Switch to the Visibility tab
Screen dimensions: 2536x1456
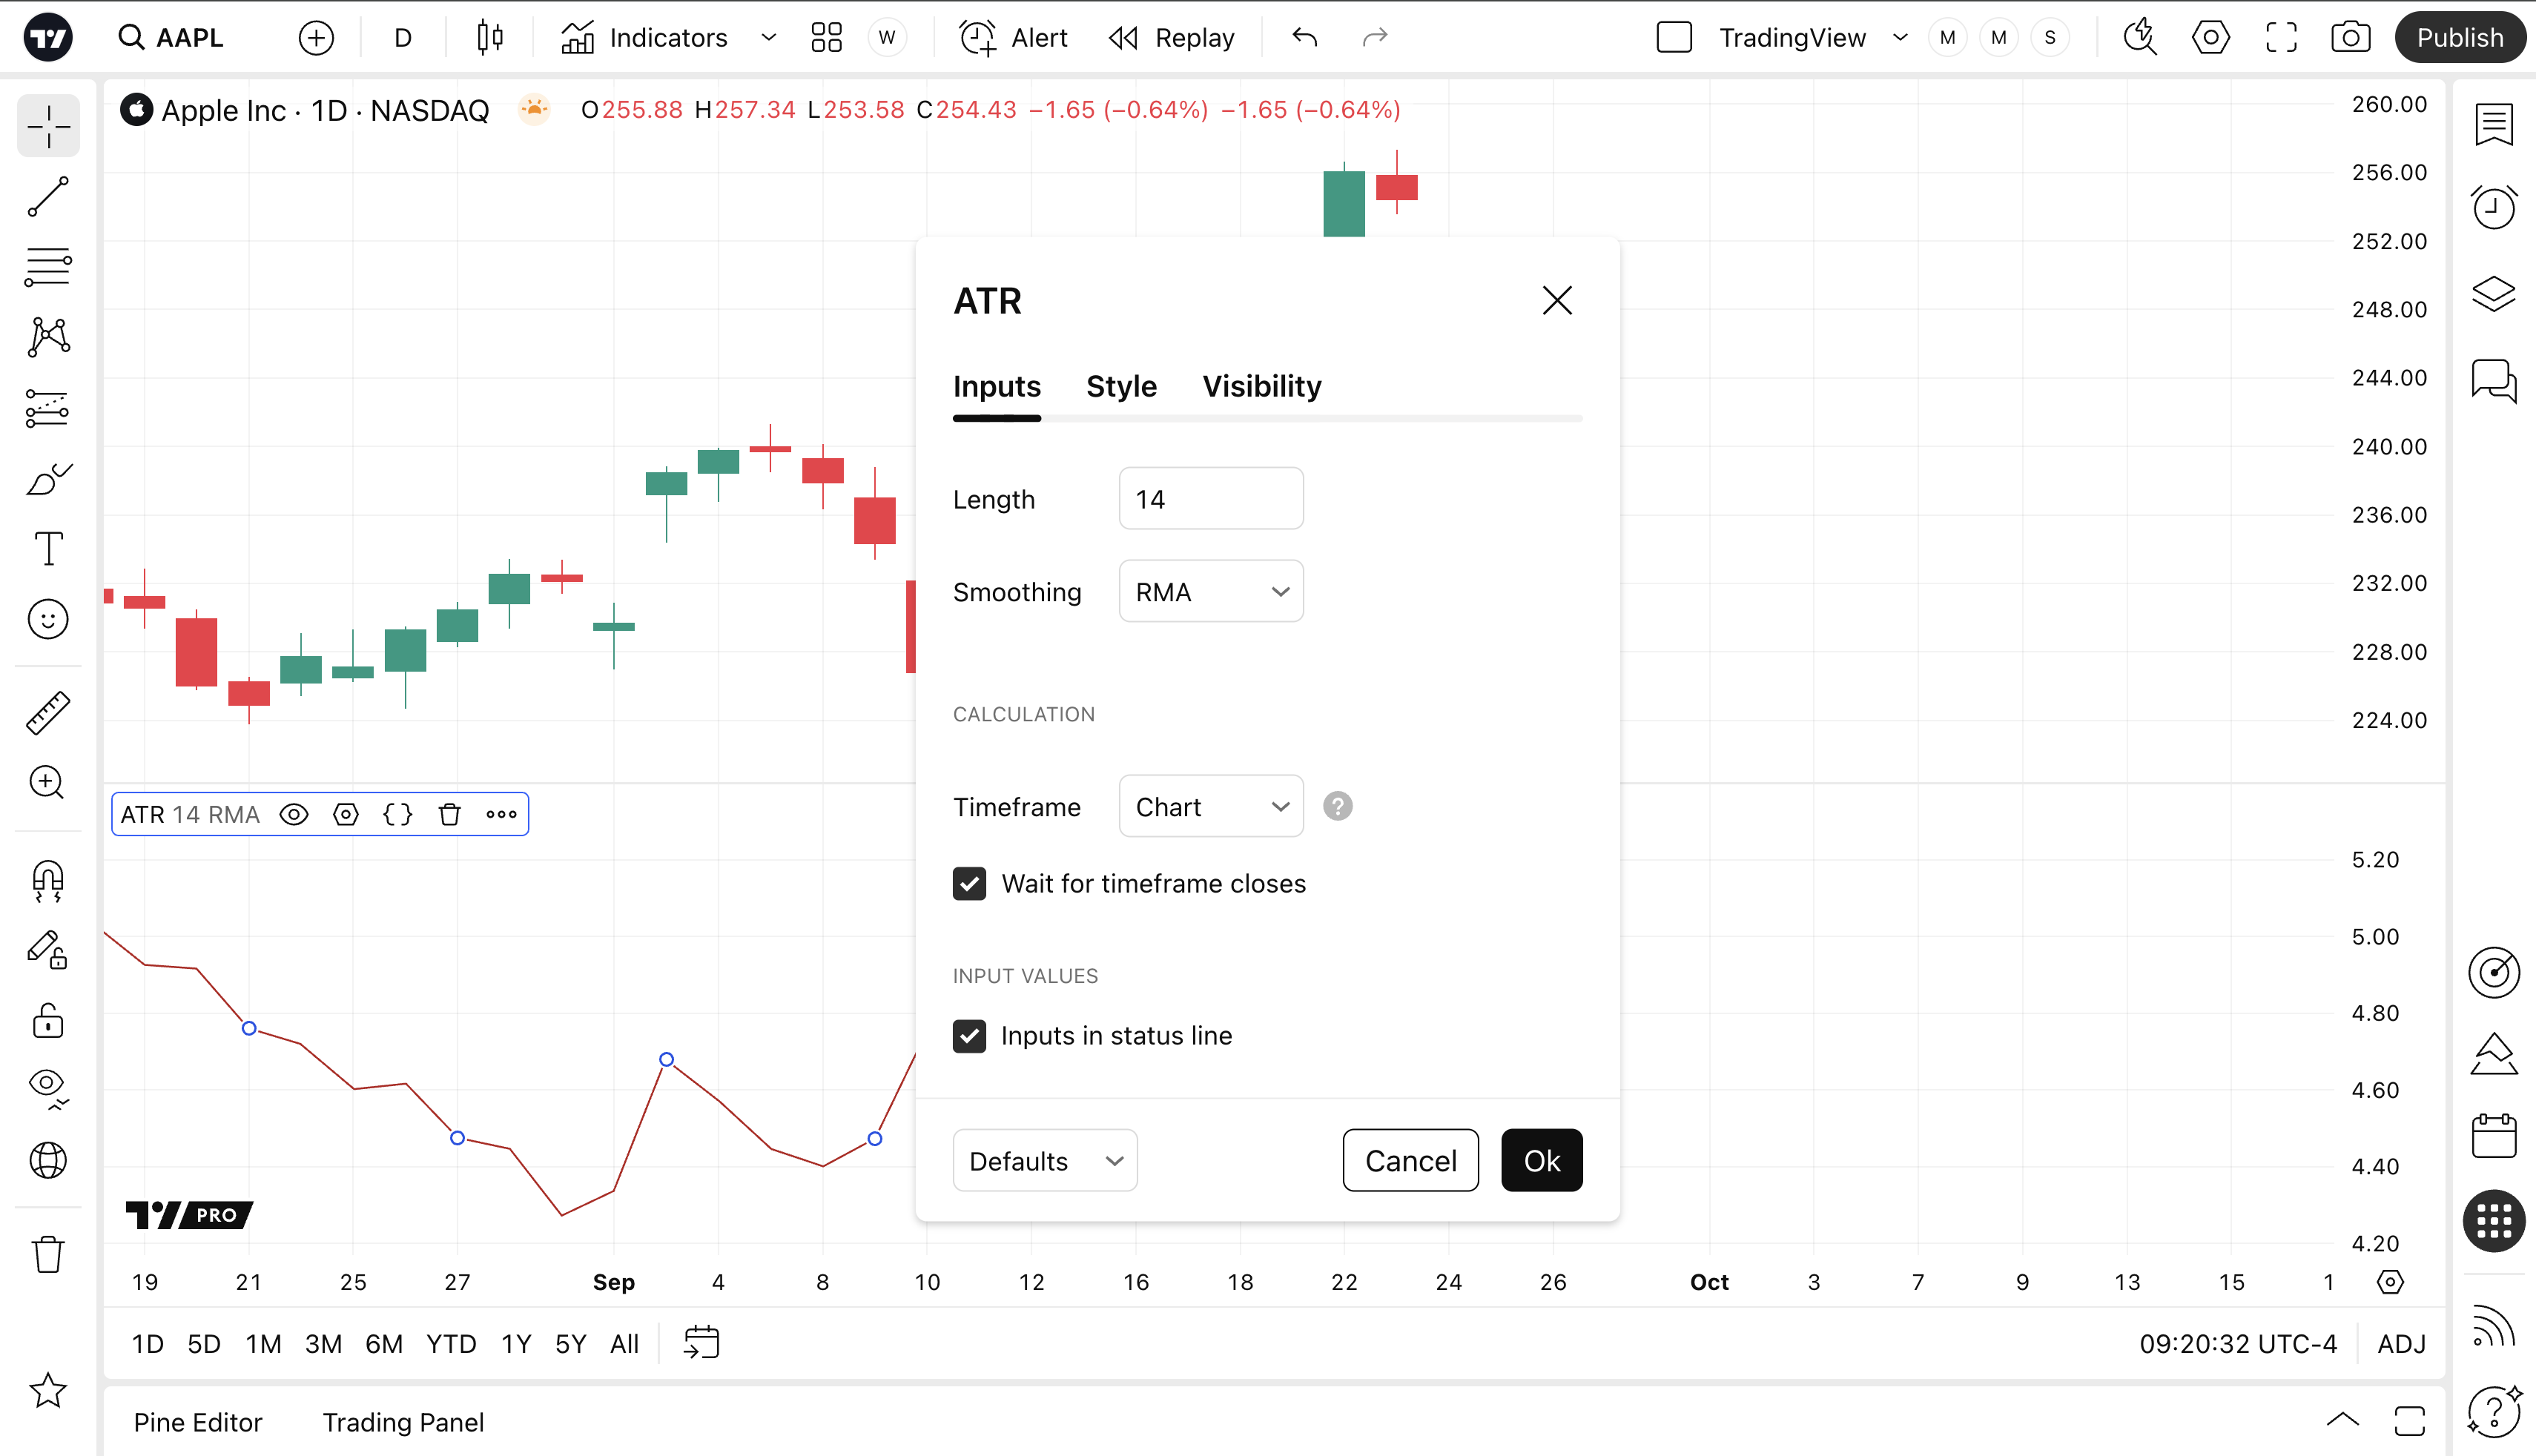click(1261, 387)
